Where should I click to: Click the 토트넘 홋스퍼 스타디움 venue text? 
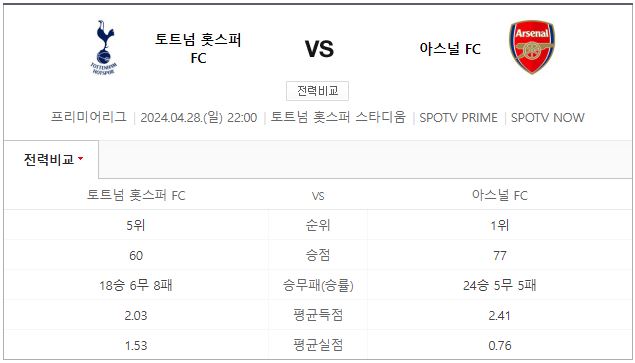(x=338, y=117)
